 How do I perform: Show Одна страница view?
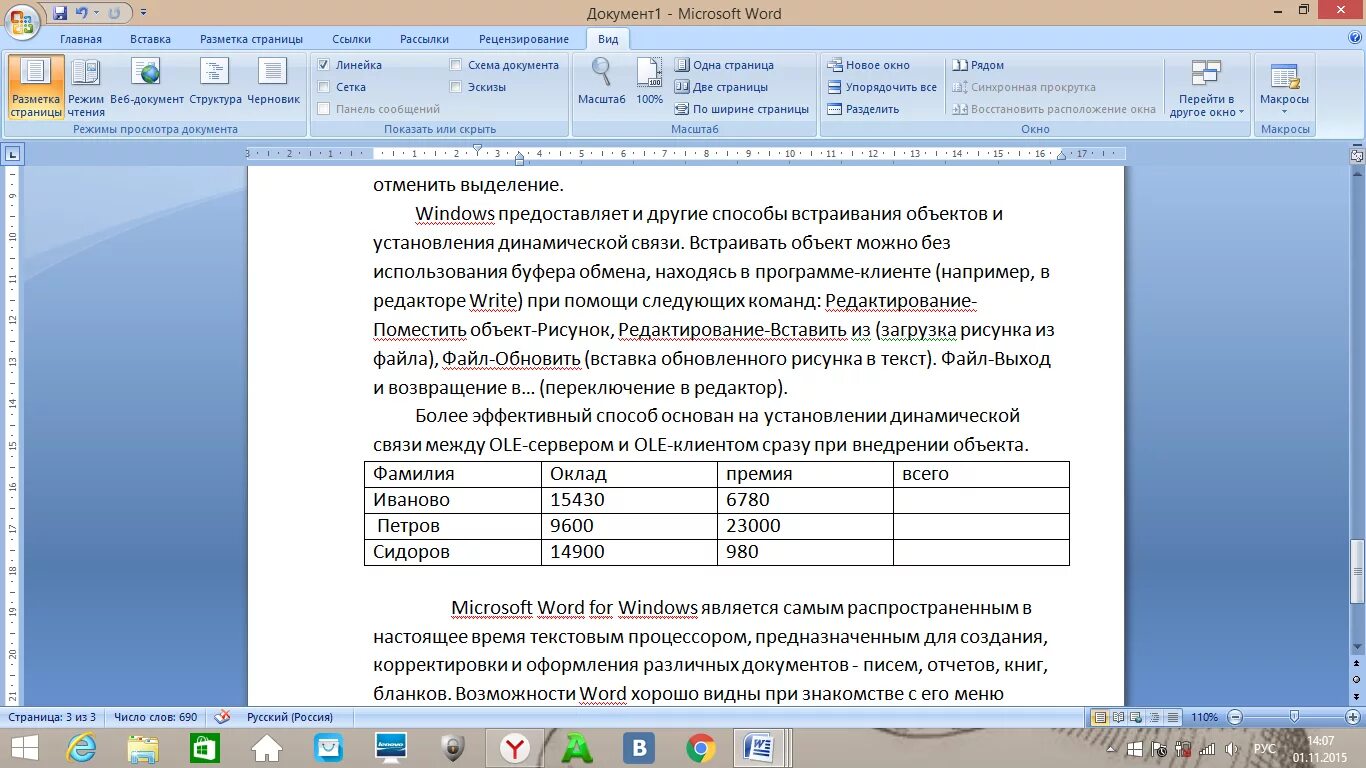[x=724, y=65]
